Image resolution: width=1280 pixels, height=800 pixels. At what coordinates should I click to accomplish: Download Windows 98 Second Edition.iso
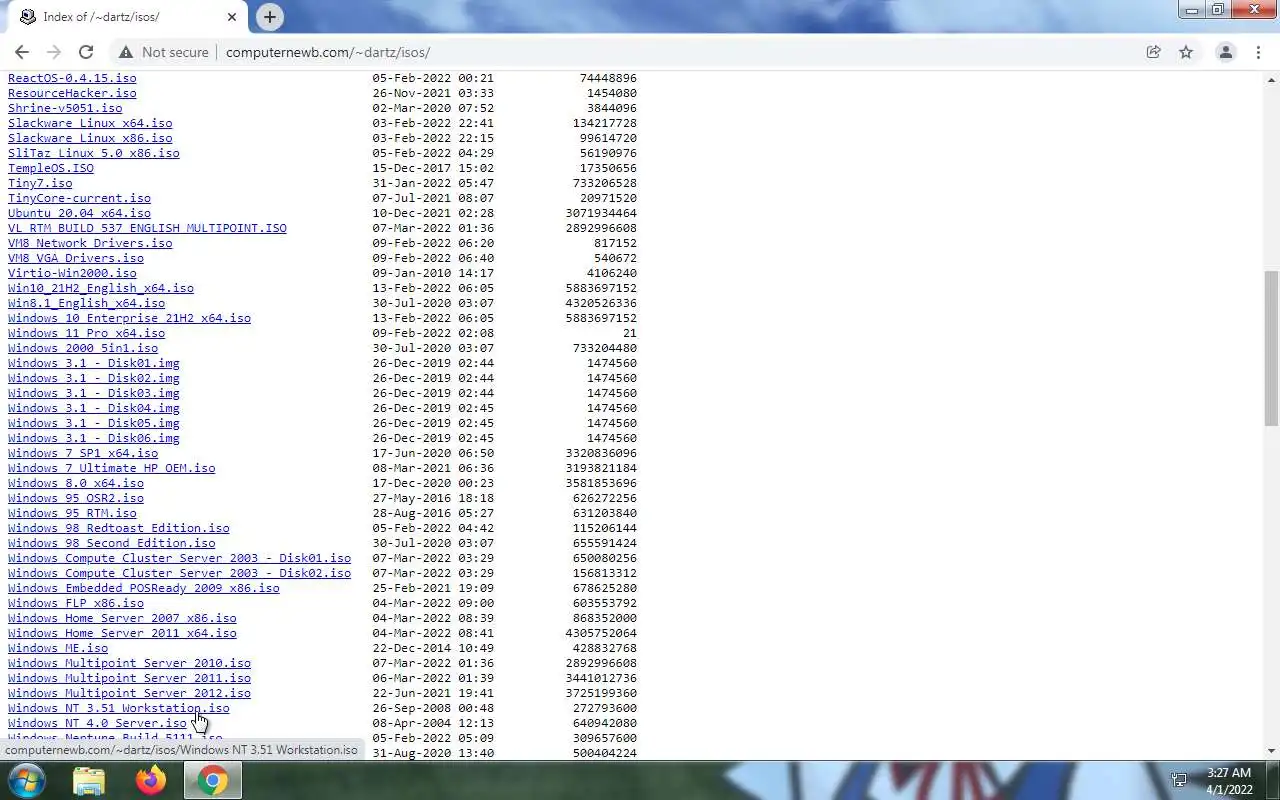pos(112,543)
